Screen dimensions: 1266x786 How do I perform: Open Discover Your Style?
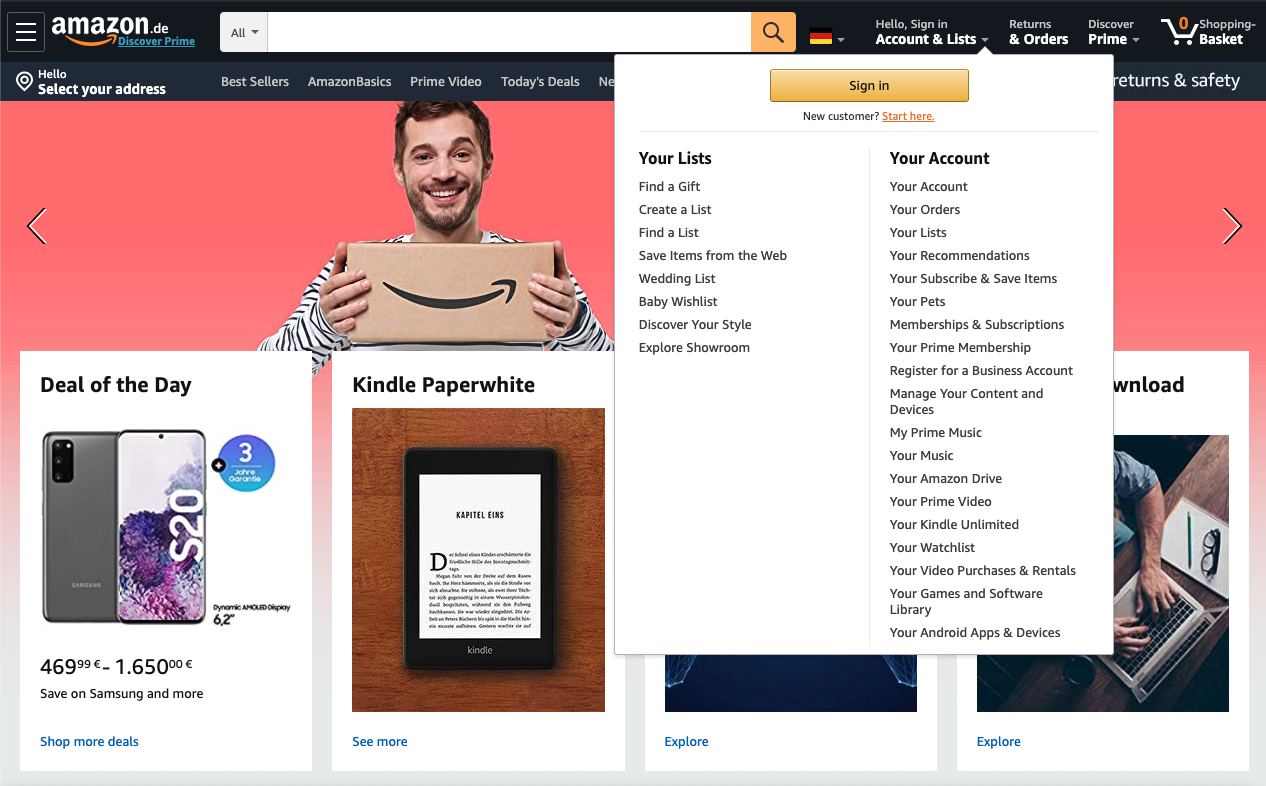[695, 324]
